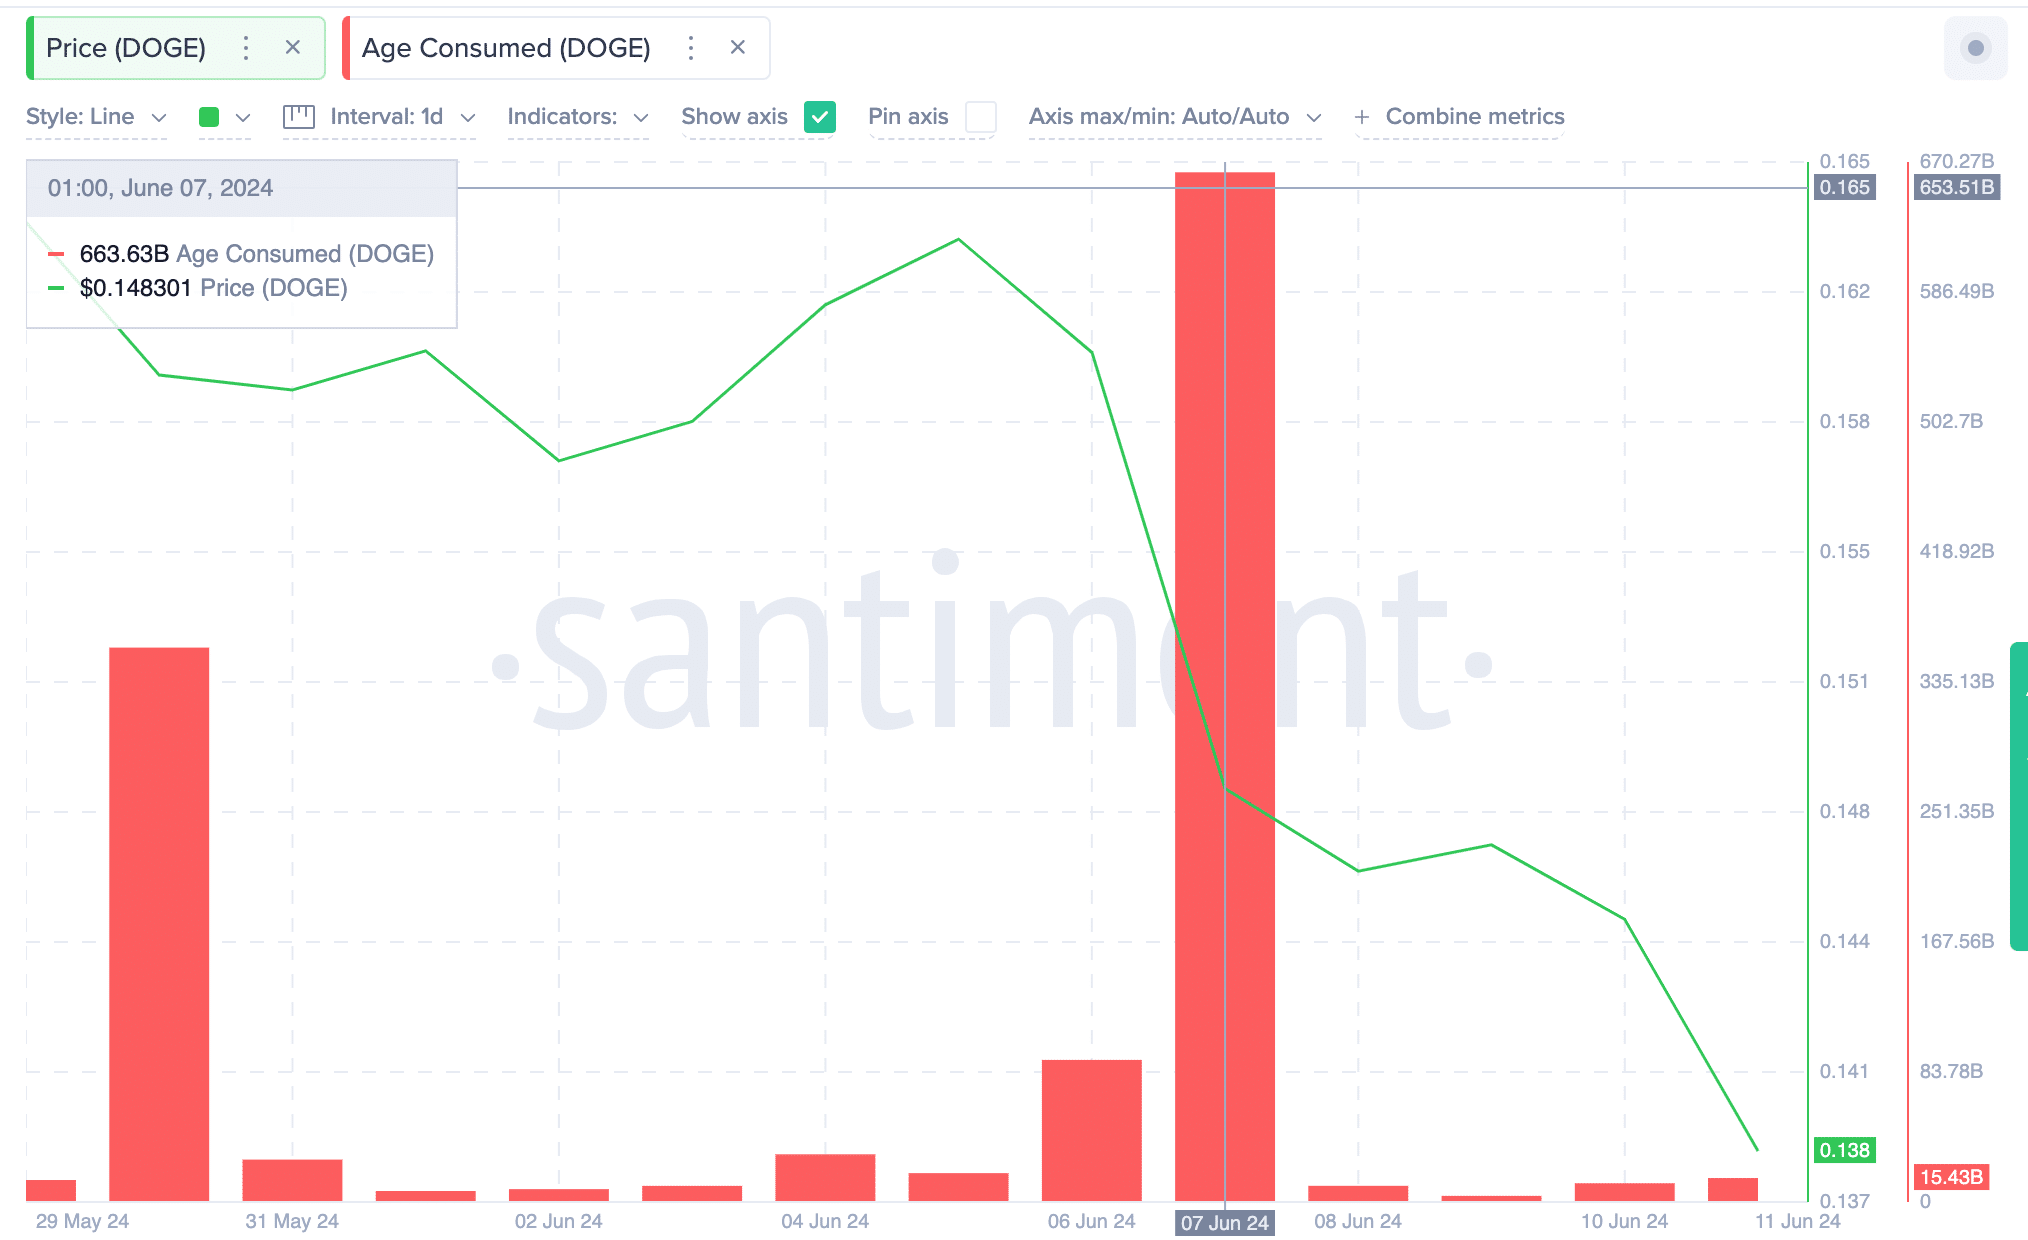The image size is (2028, 1240).
Task: Click the green 0.138 current price tag
Action: [x=1845, y=1150]
